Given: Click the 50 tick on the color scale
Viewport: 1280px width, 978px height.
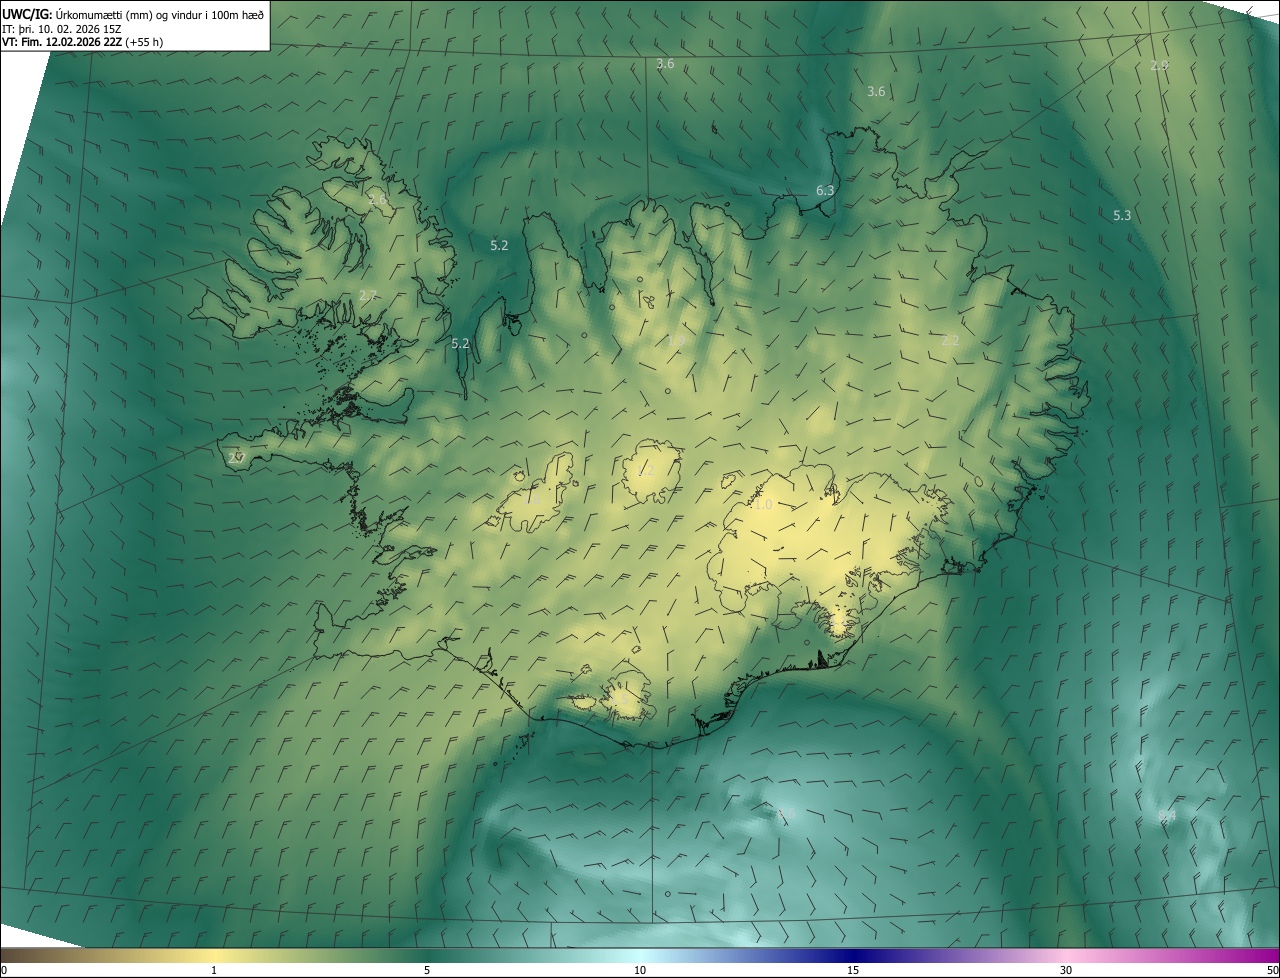Looking at the screenshot, I should [1272, 970].
